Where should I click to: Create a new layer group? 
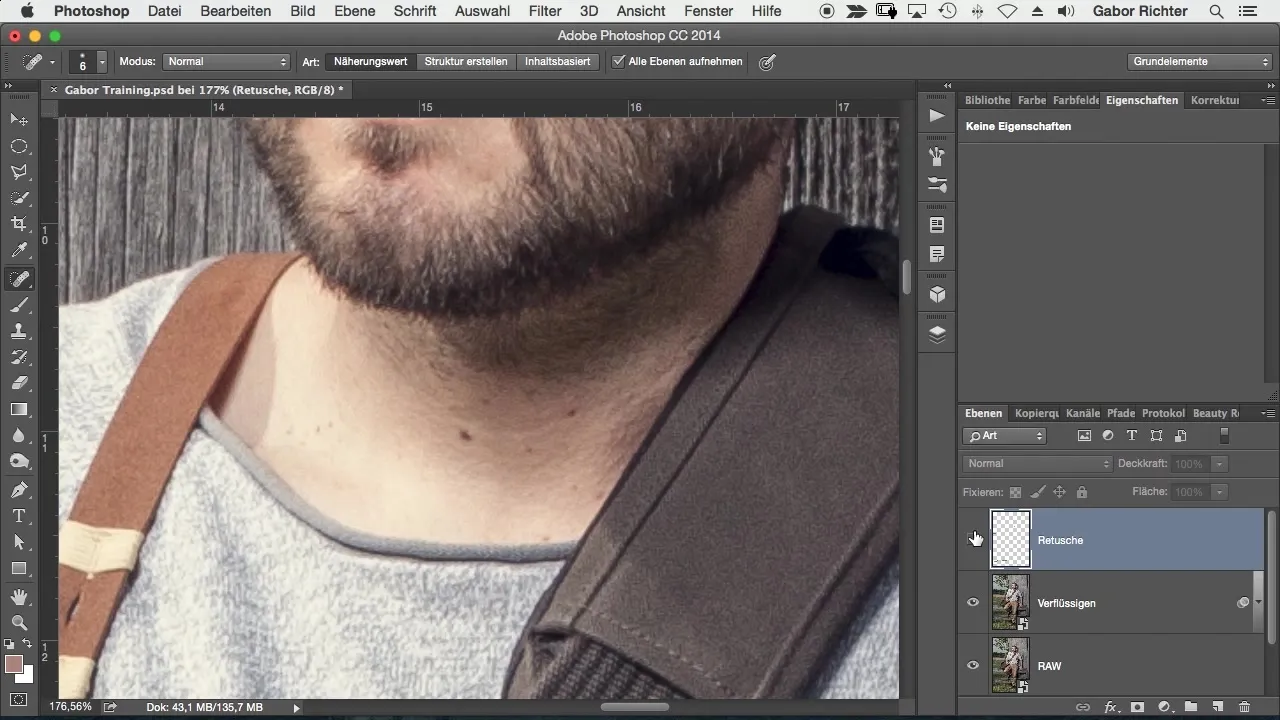click(x=1191, y=707)
